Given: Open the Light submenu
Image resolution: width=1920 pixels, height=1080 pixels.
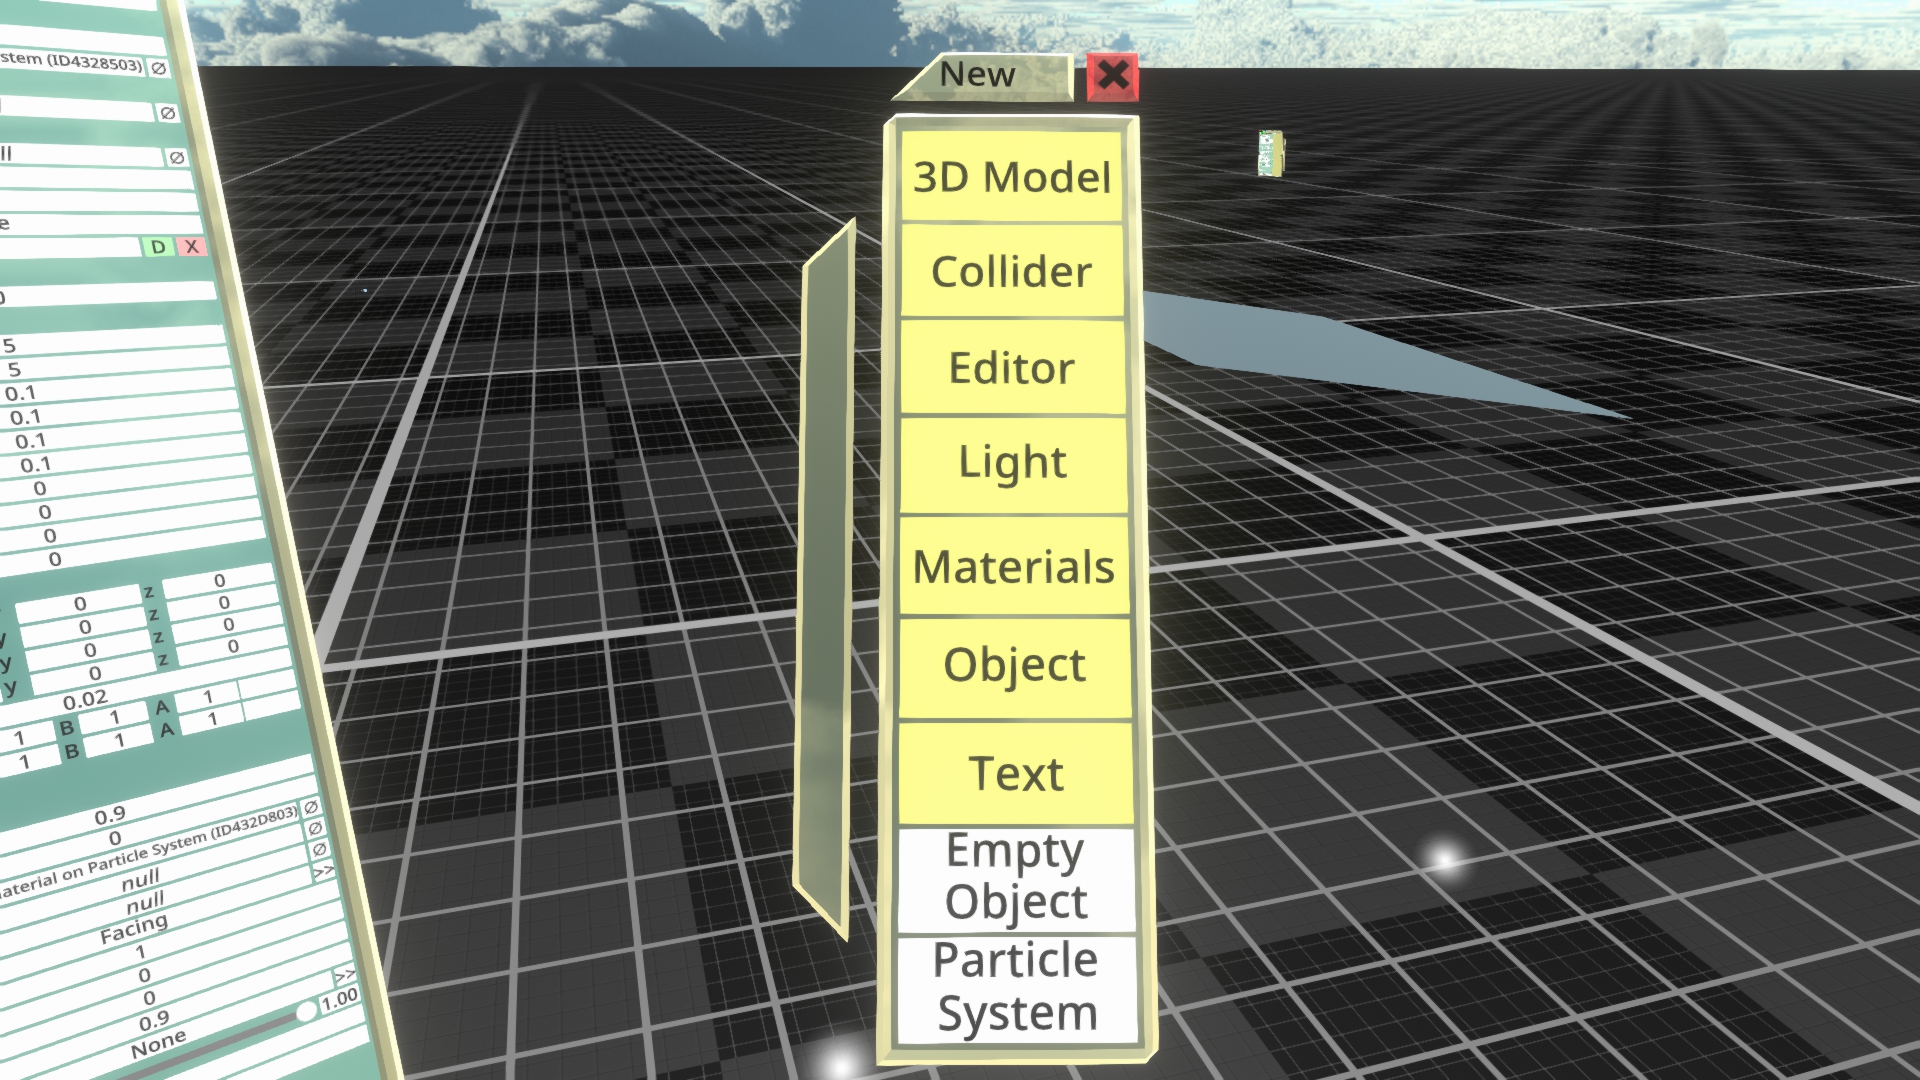Looking at the screenshot, I should pyautogui.click(x=1012, y=463).
